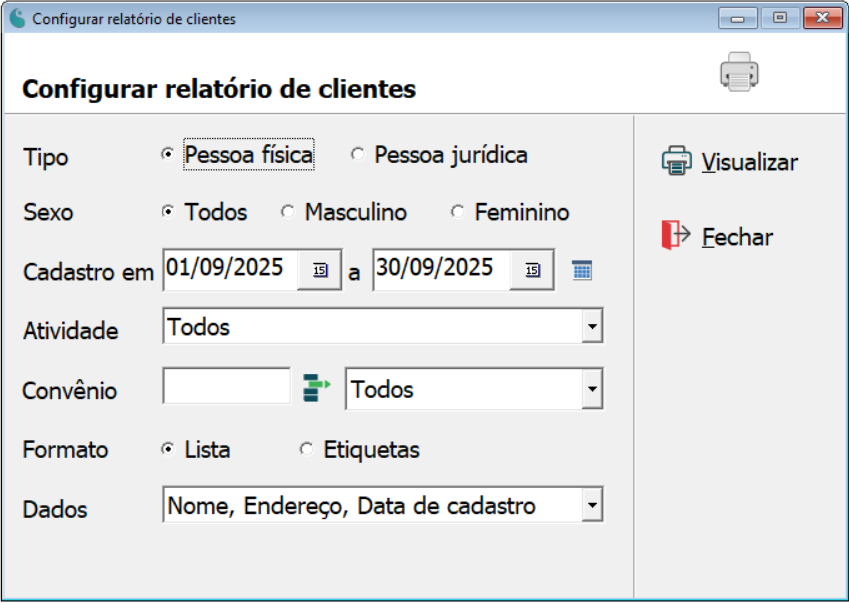Select Masculino under Sexo
The image size is (849, 603).
point(289,212)
